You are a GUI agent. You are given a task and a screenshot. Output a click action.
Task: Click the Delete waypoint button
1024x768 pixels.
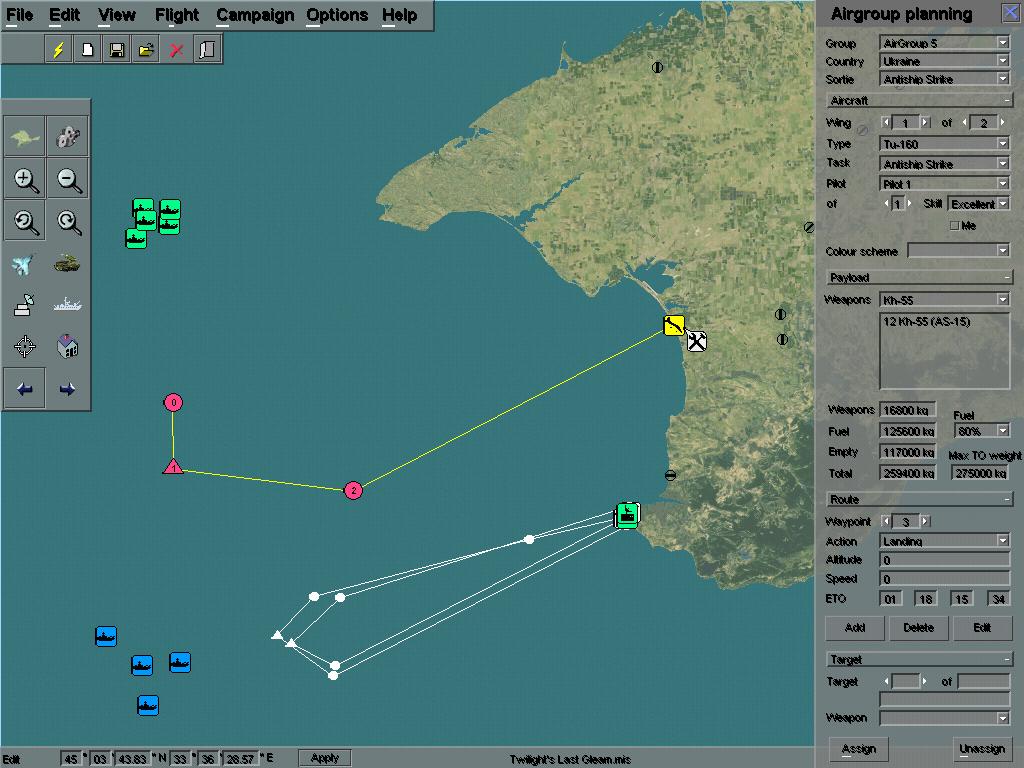pyautogui.click(x=918, y=628)
